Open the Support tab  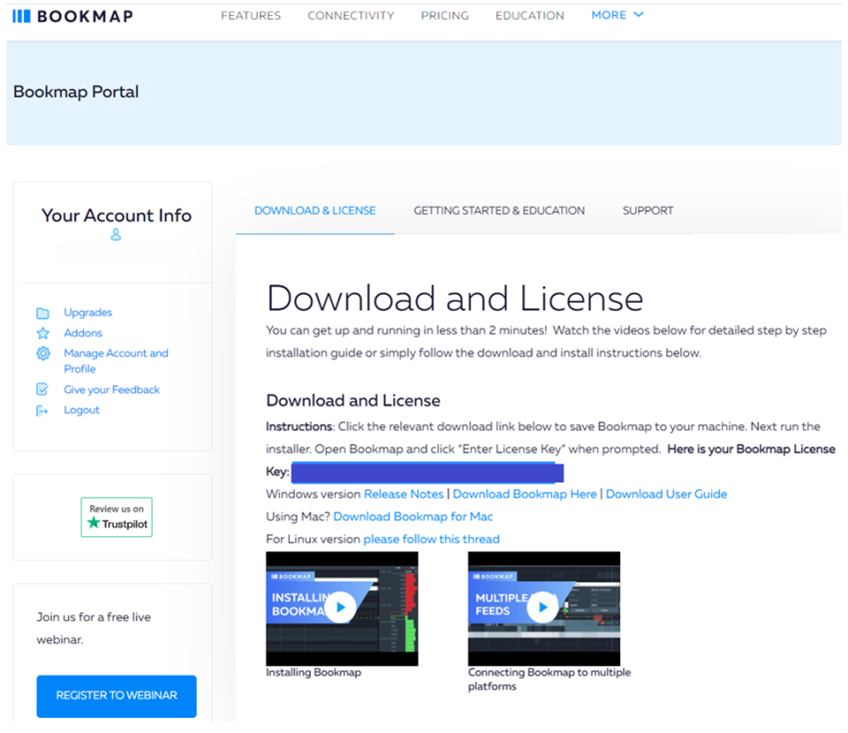648,210
